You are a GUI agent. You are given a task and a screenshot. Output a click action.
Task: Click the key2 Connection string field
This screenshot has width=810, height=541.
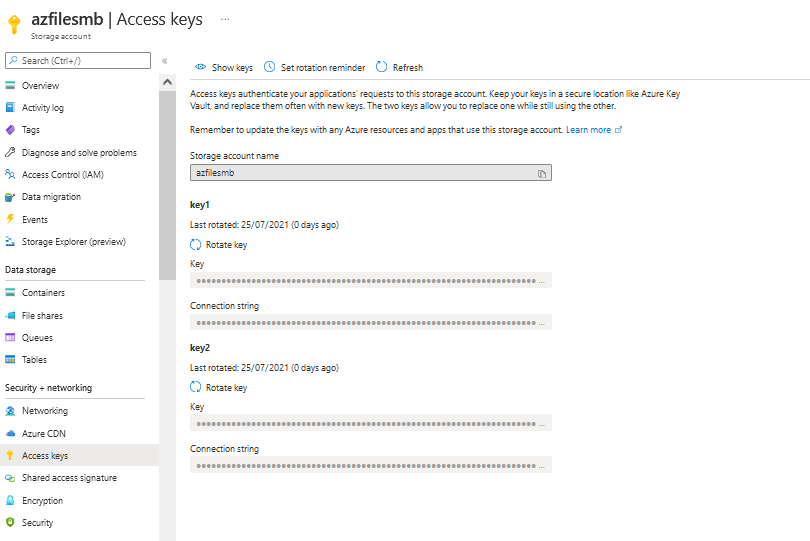click(x=370, y=465)
